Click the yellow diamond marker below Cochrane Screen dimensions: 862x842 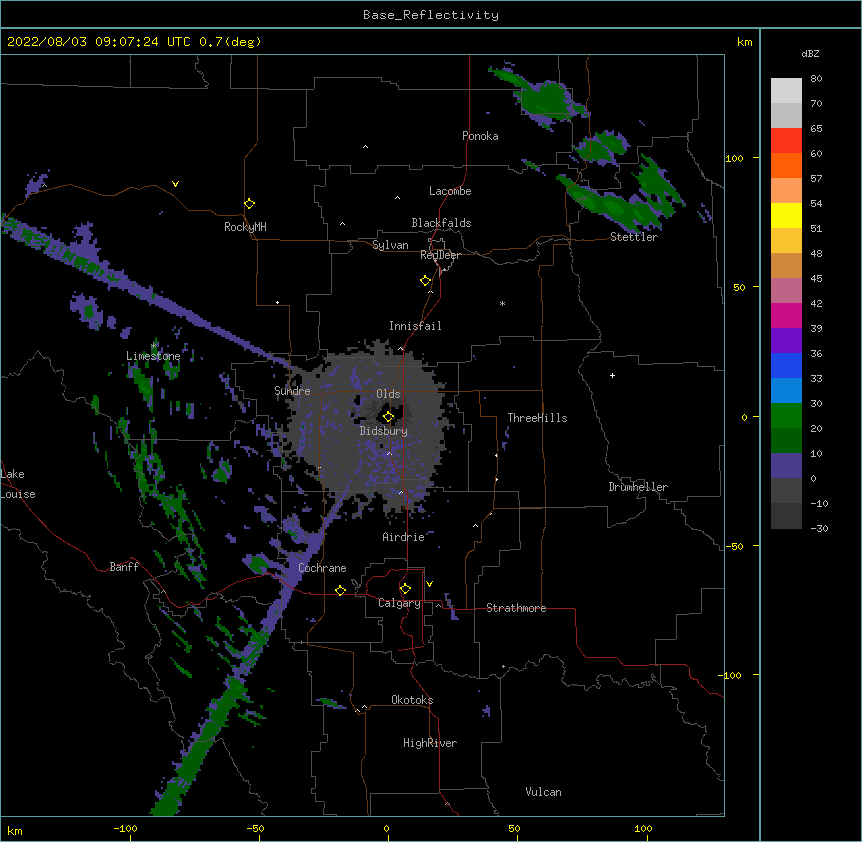click(x=340, y=590)
